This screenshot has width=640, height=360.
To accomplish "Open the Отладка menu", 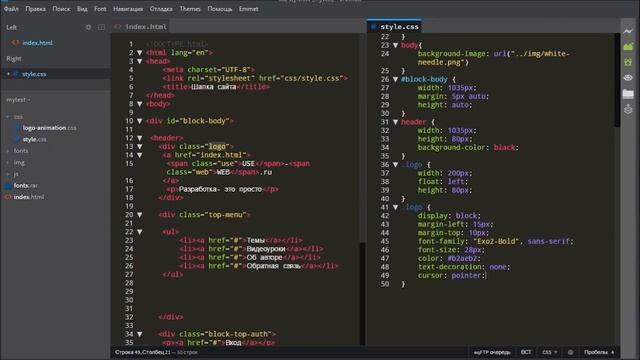I will (161, 9).
